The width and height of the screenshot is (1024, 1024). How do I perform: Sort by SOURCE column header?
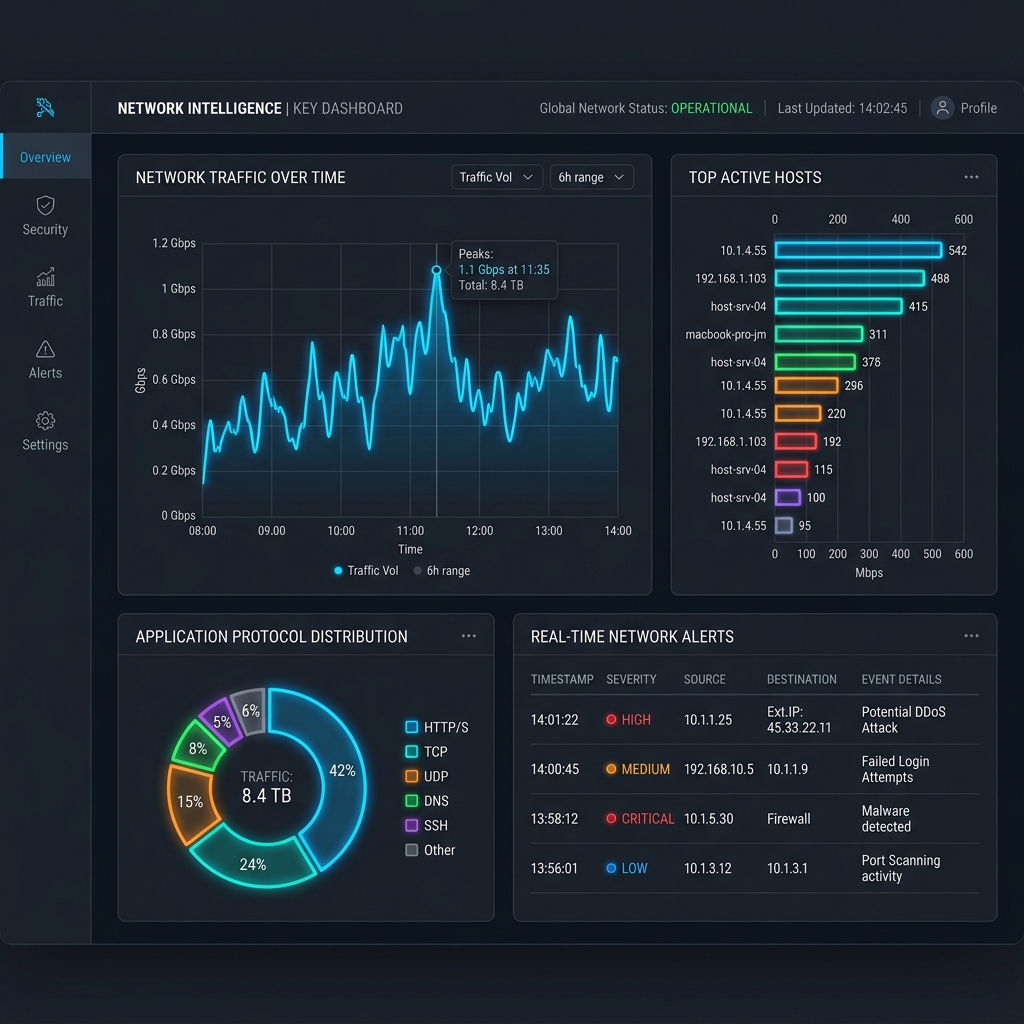coord(705,679)
